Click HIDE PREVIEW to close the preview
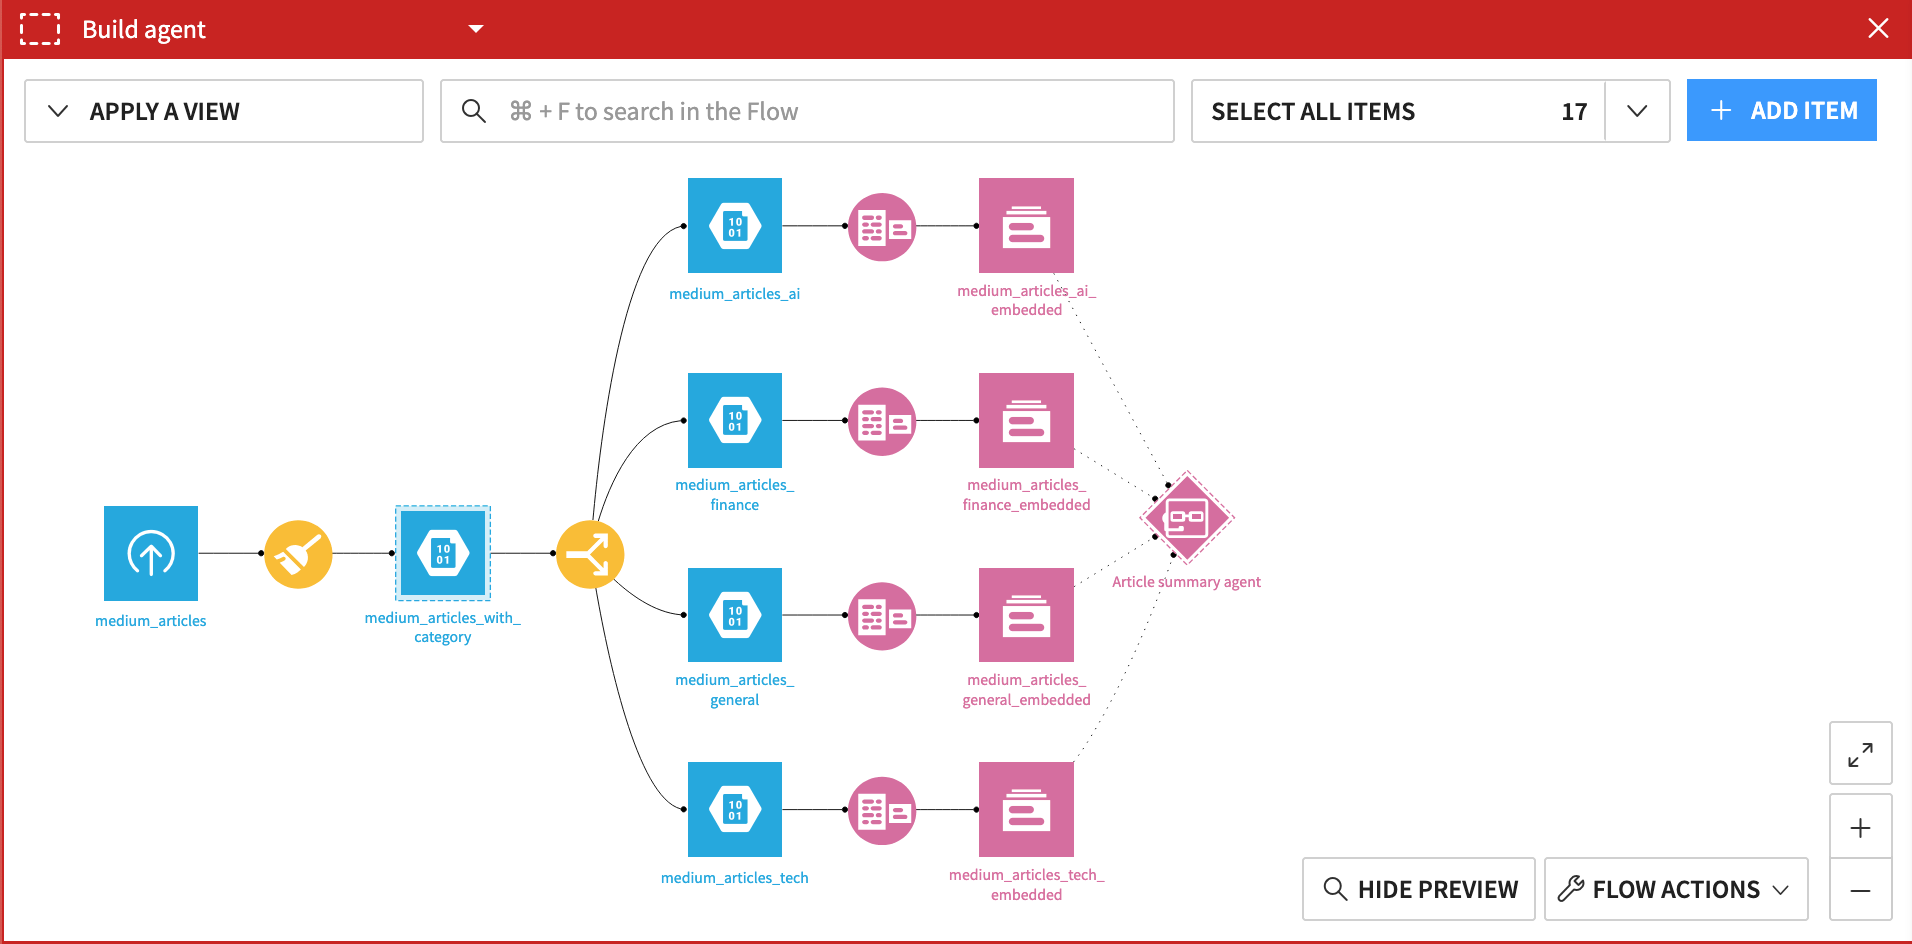 [x=1418, y=888]
